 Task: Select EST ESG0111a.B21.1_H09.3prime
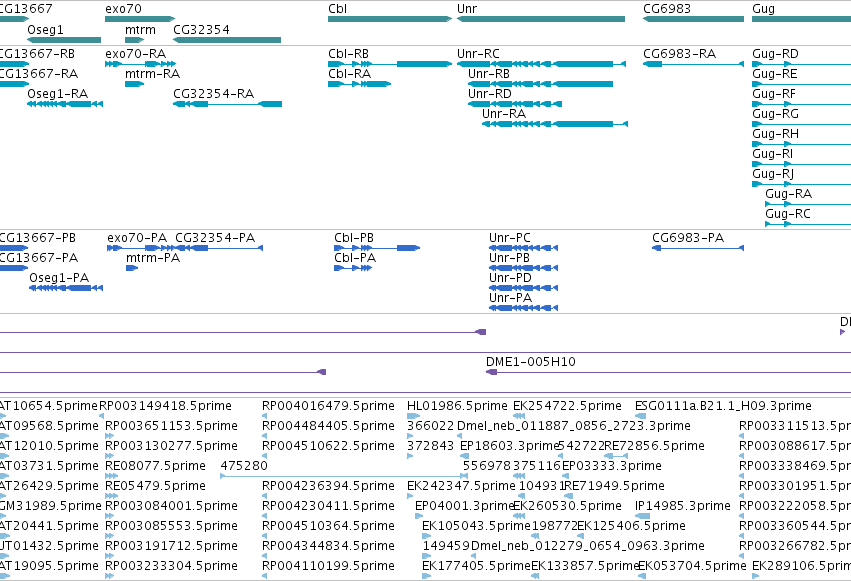pyautogui.click(x=640, y=416)
